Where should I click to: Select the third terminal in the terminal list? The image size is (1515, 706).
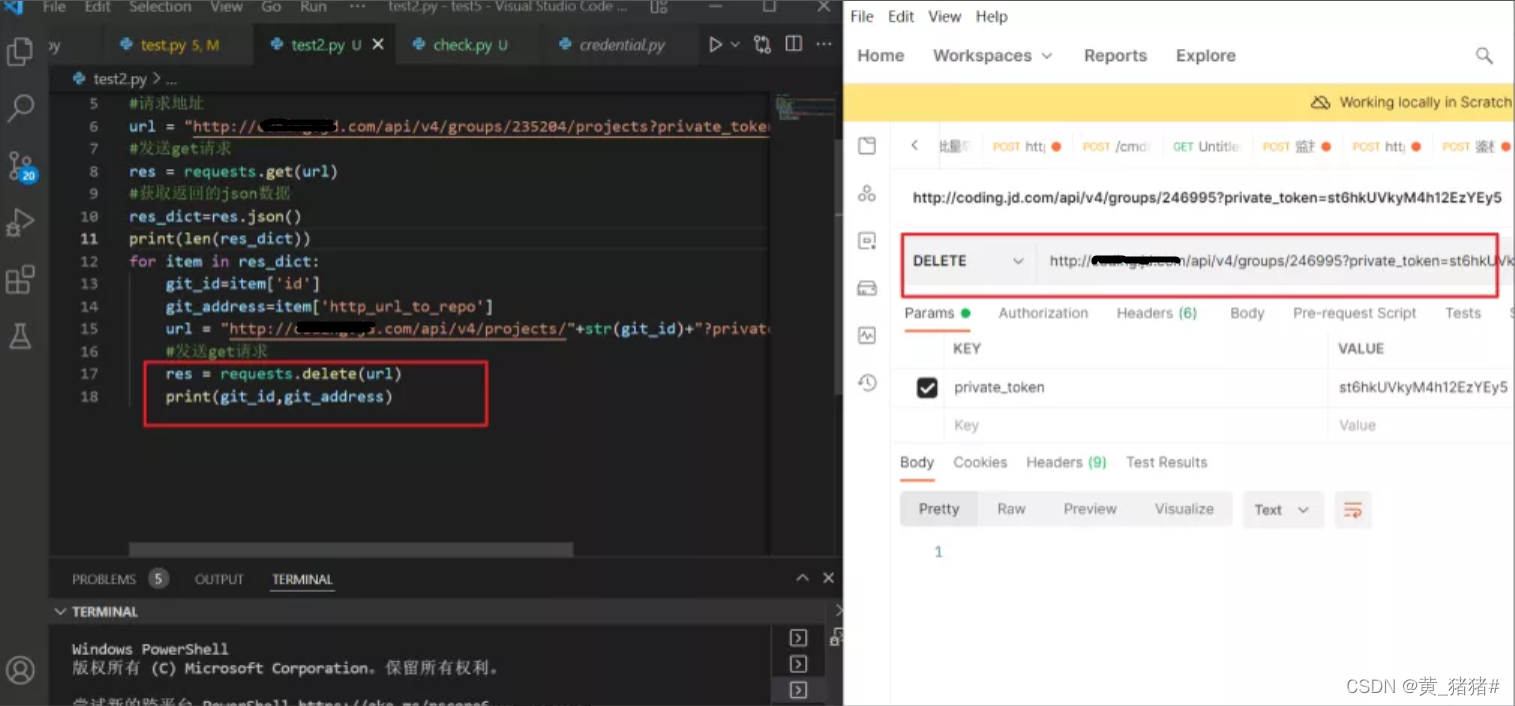(798, 689)
